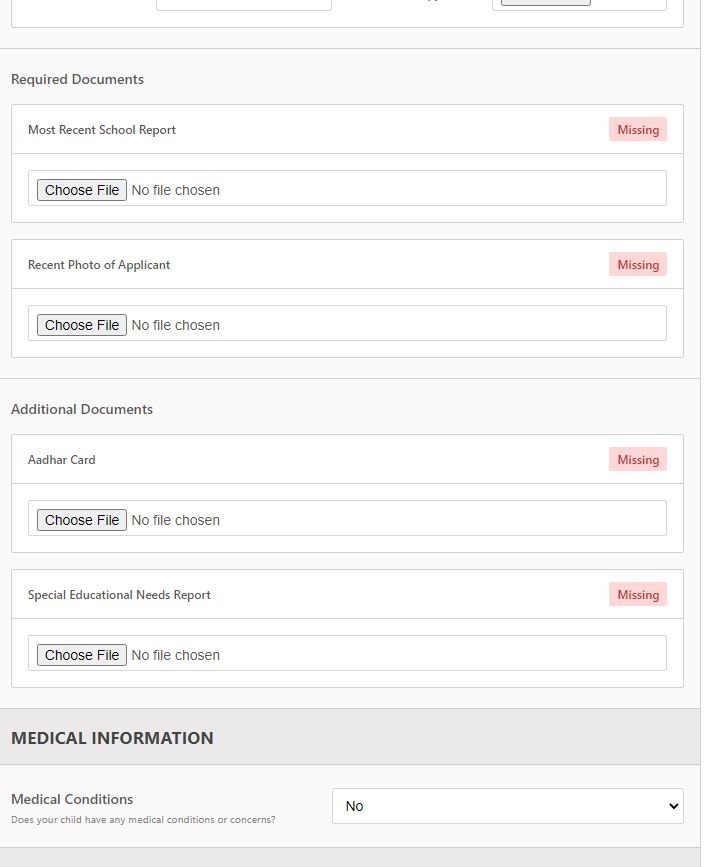Click the Most Recent School Report label
Screen dimensions: 711x867
[102, 129]
